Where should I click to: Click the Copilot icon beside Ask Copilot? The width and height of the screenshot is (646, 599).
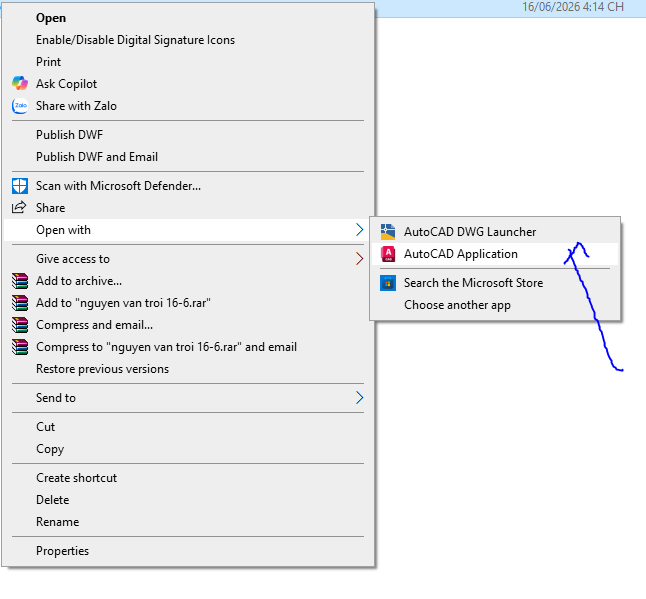pyautogui.click(x=20, y=83)
